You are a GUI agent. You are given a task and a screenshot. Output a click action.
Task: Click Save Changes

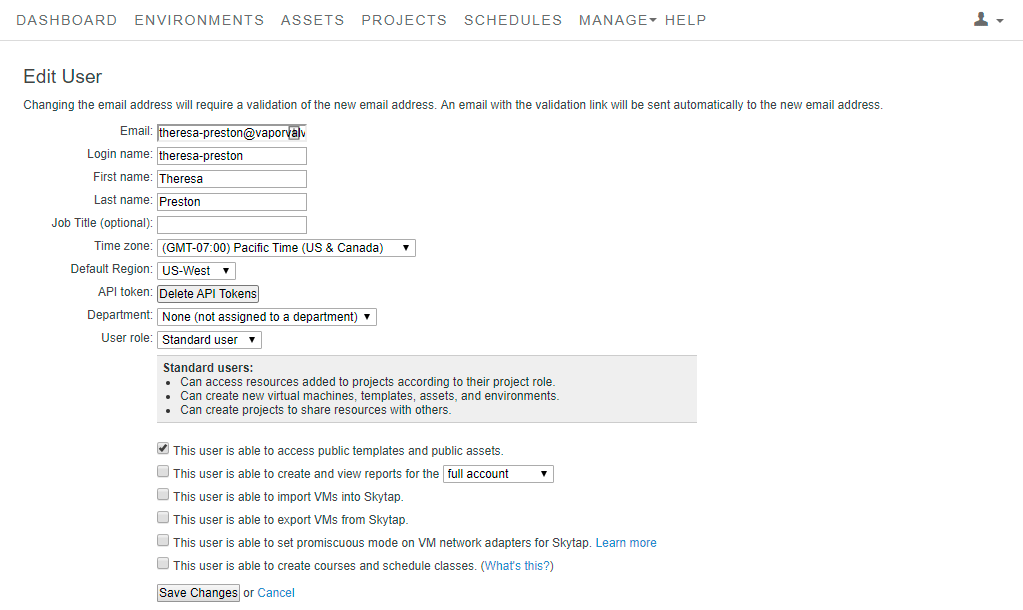pyautogui.click(x=197, y=592)
